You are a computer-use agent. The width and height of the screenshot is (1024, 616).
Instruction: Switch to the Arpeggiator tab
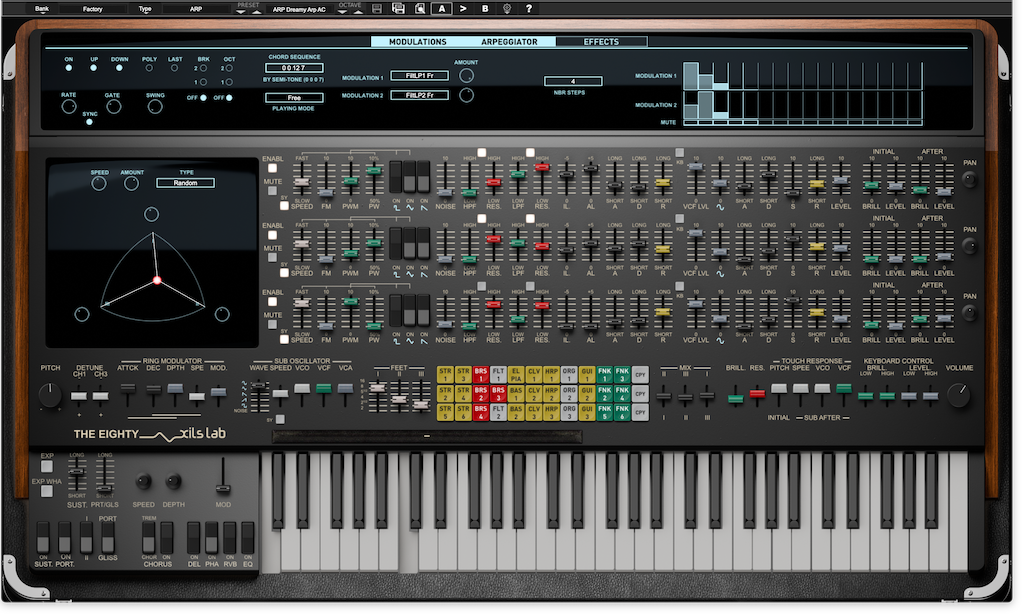[509, 42]
